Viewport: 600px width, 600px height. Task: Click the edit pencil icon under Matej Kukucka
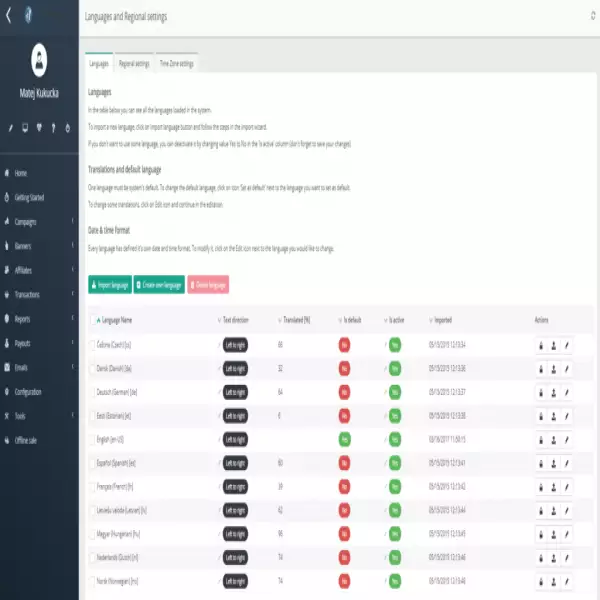point(11,128)
